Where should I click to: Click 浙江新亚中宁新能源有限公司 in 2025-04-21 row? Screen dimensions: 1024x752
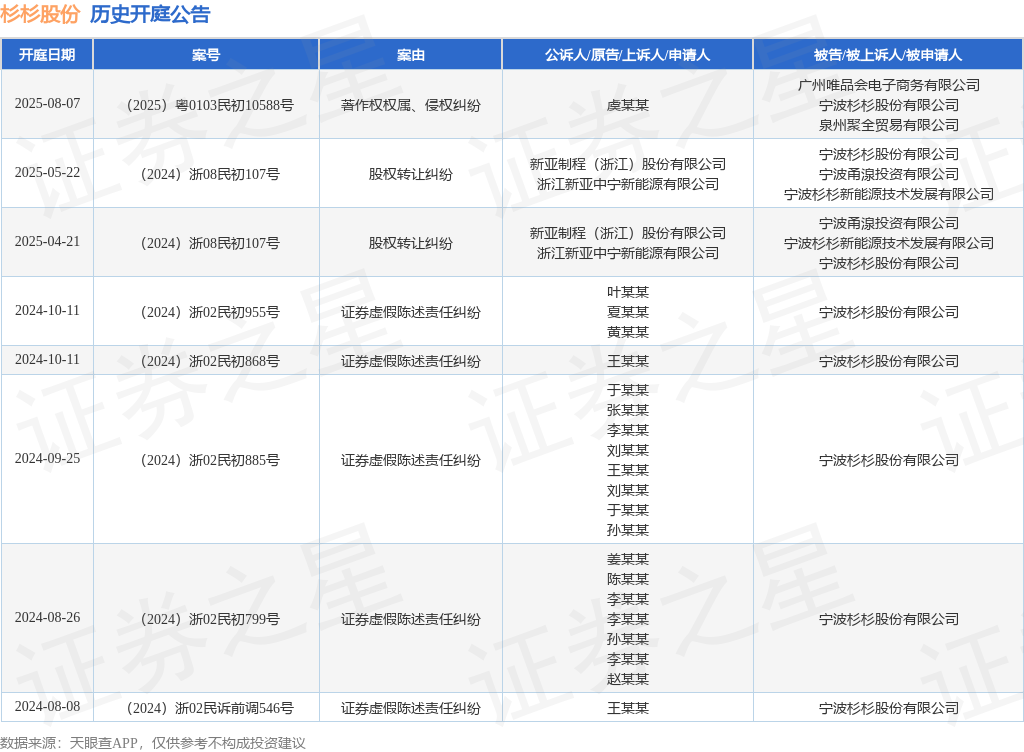628,253
